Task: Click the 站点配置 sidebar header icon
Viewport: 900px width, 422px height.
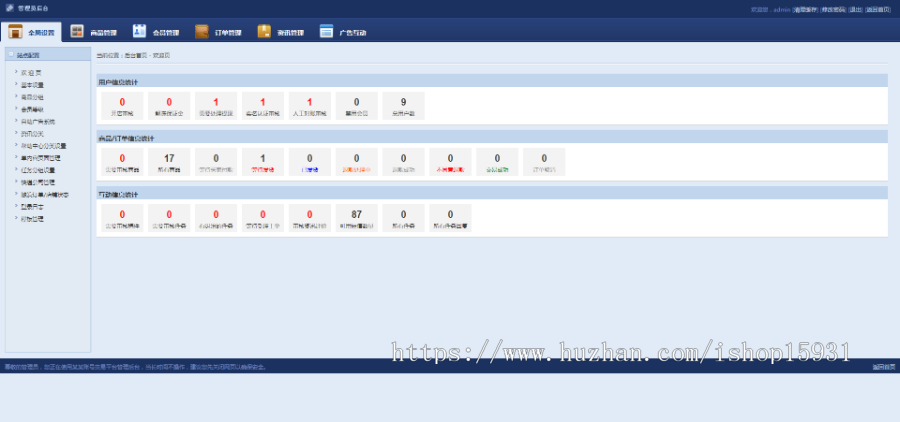Action: [11, 54]
